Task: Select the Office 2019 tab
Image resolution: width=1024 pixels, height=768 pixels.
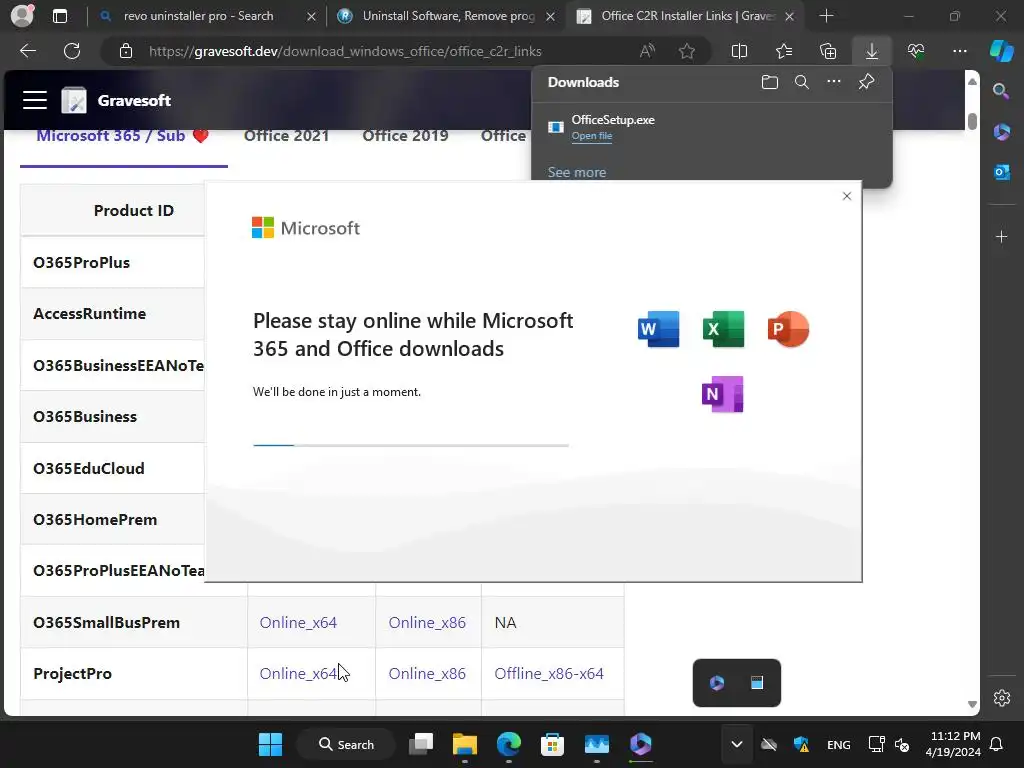Action: pyautogui.click(x=405, y=136)
